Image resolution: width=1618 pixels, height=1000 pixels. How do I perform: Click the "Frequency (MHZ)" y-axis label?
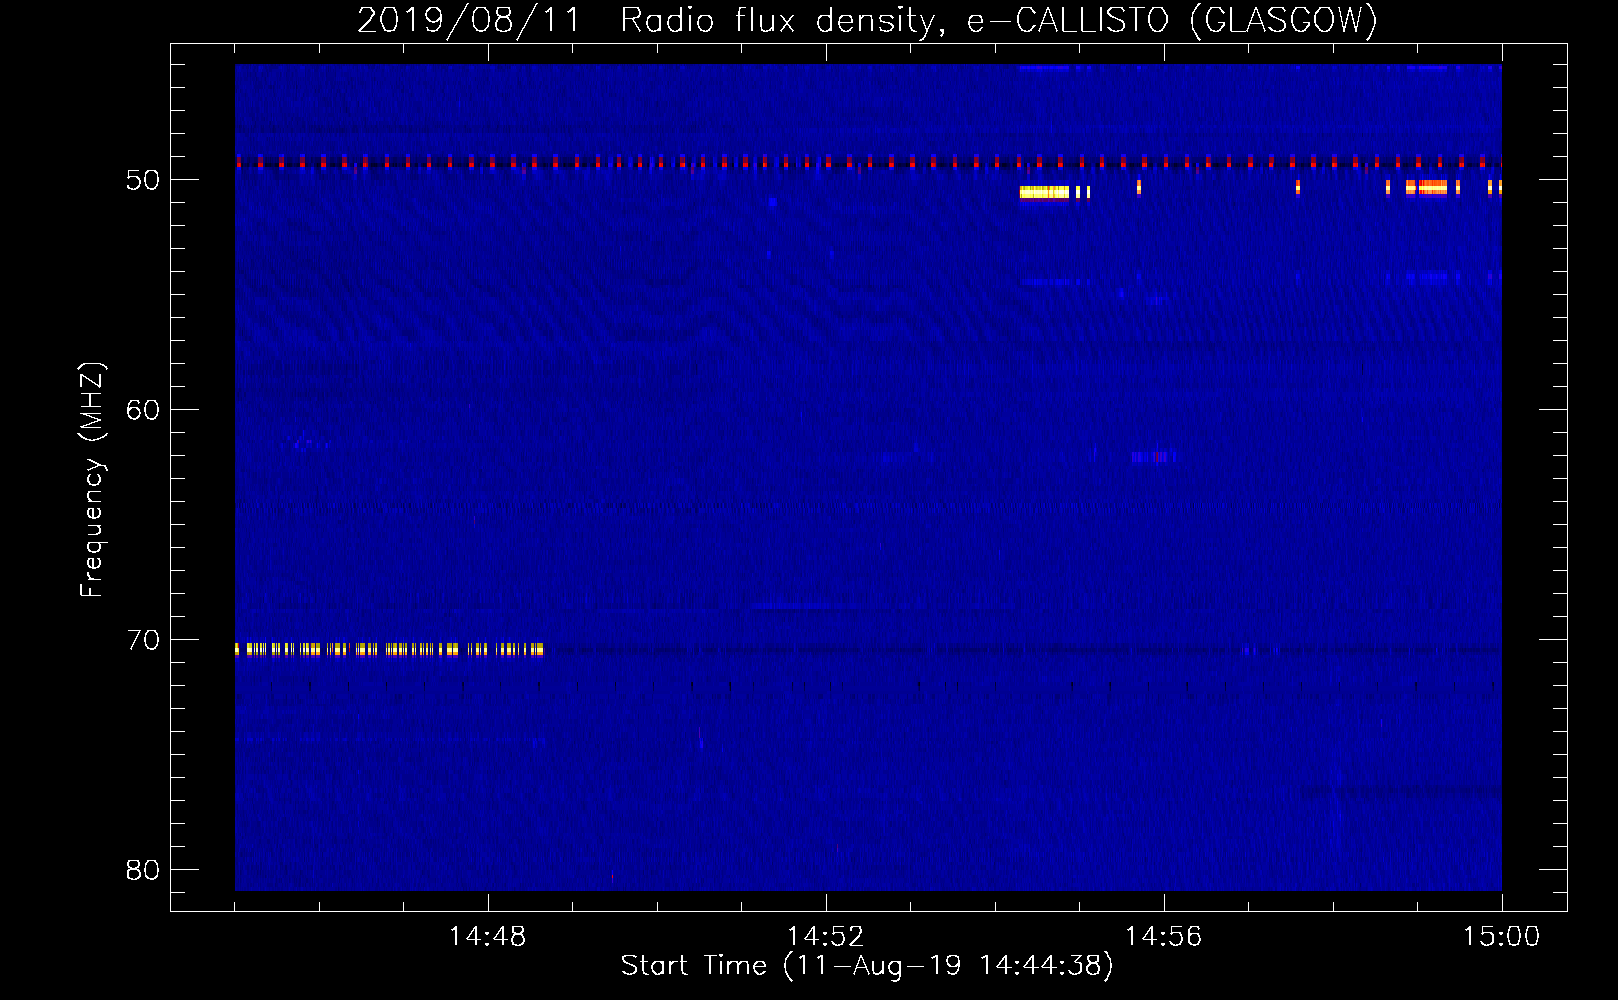tap(92, 480)
